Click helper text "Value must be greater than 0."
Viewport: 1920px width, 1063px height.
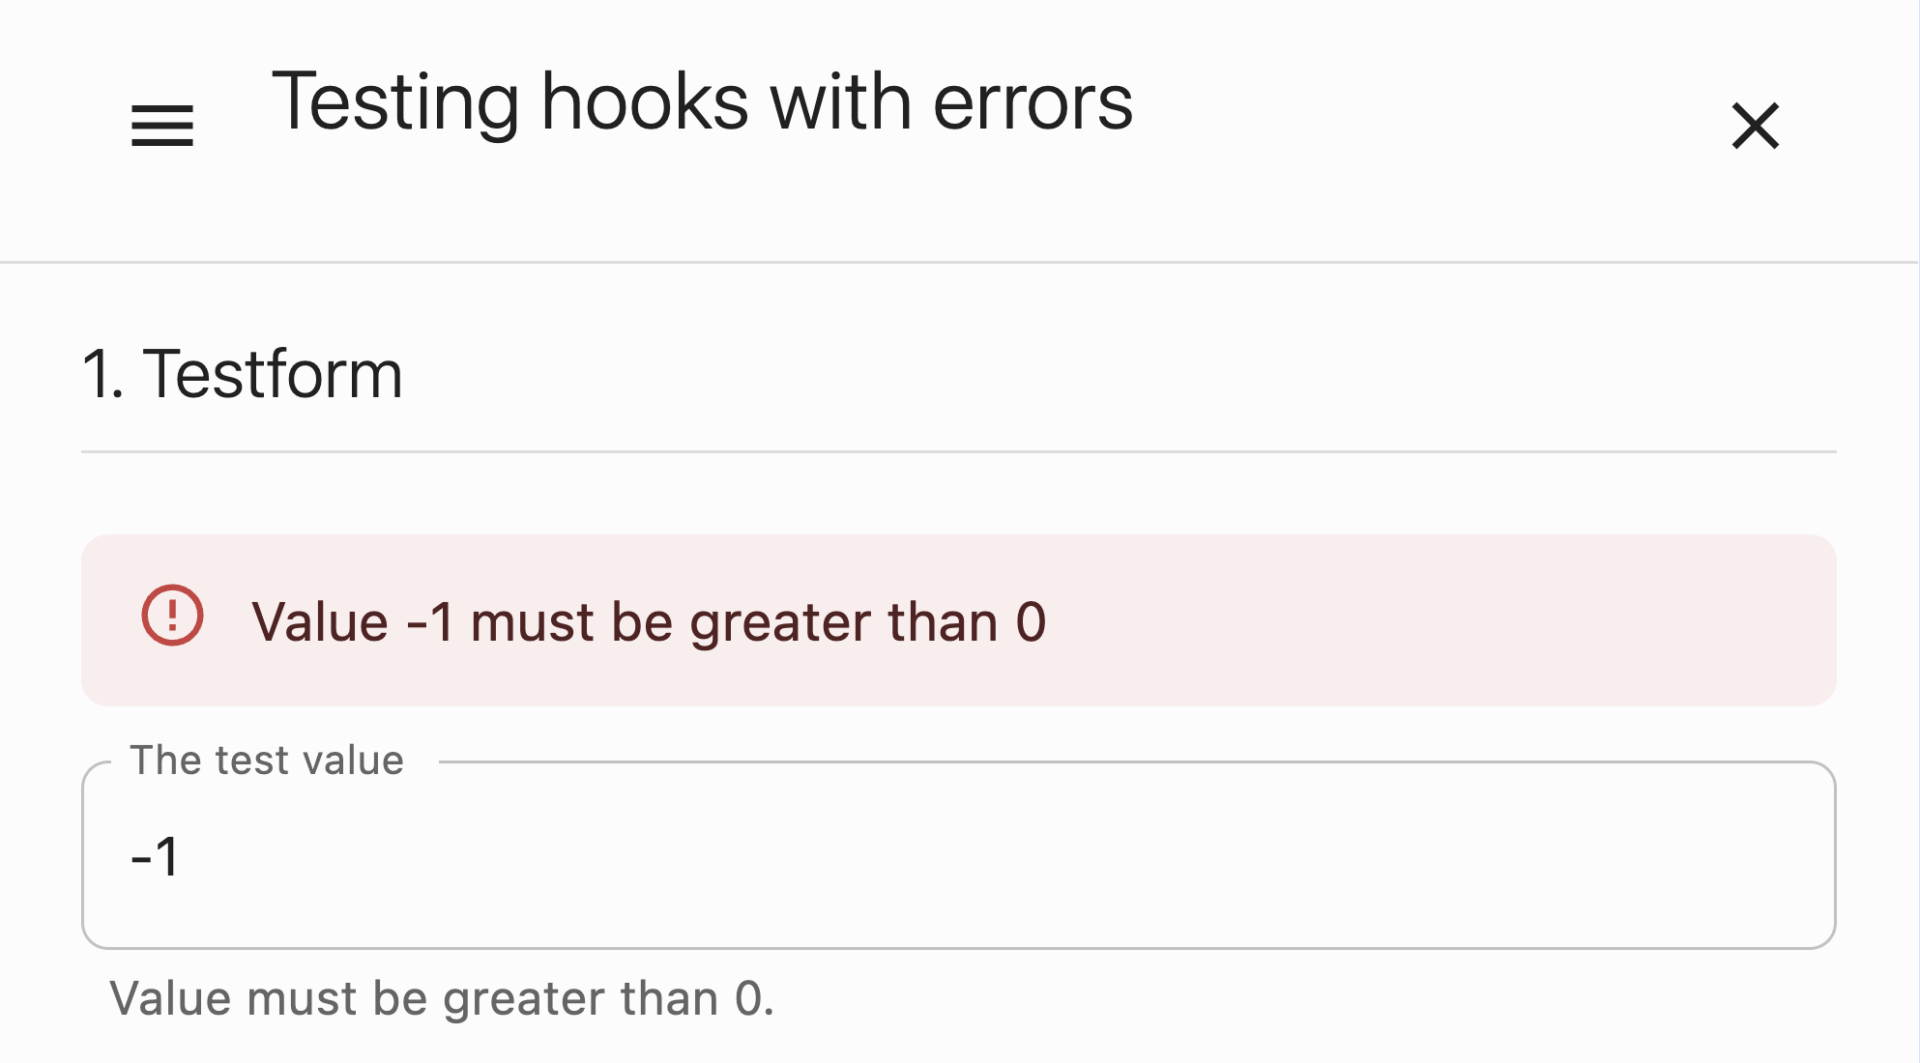click(x=441, y=999)
